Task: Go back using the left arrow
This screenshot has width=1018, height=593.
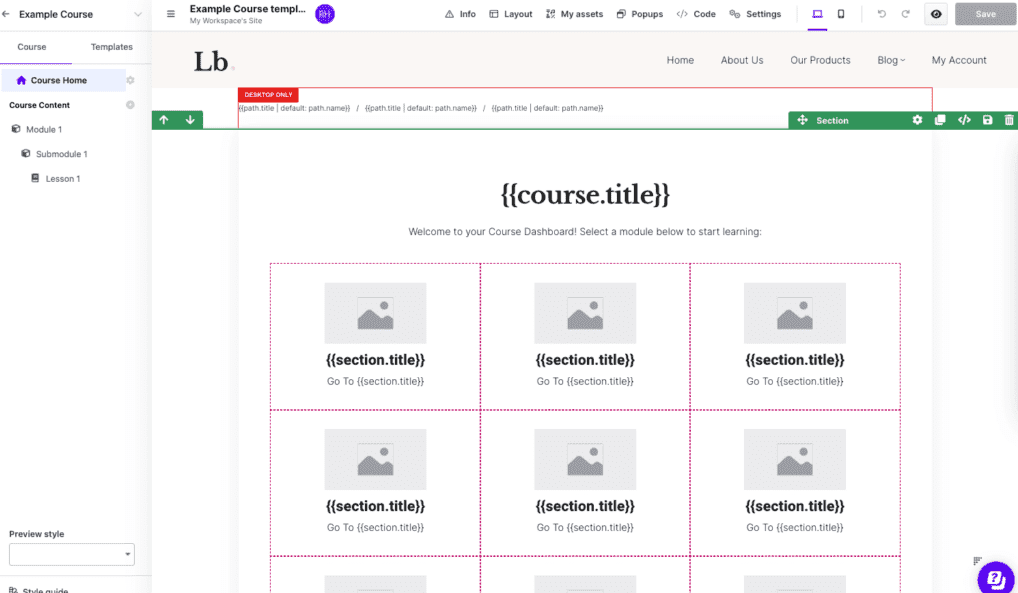Action: pyautogui.click(x=6, y=14)
